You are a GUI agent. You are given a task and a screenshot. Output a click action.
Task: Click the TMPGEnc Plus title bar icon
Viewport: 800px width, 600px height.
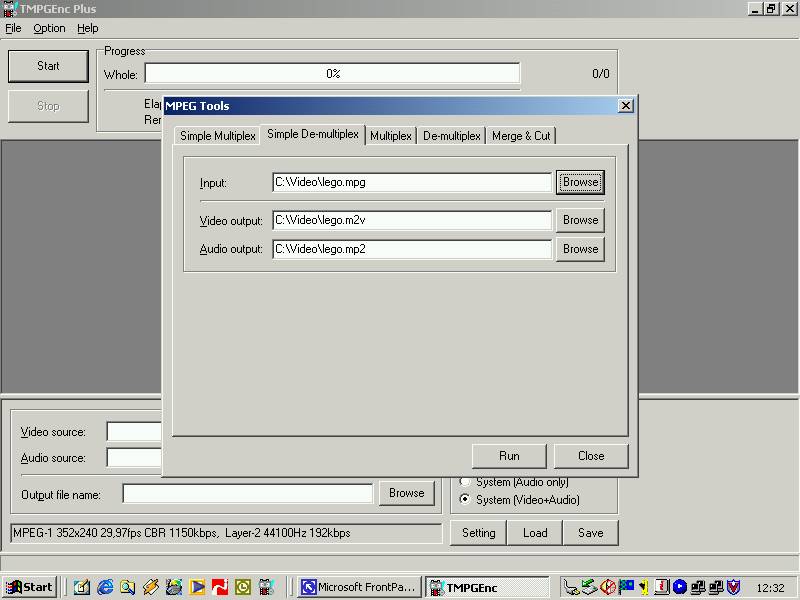coord(10,9)
